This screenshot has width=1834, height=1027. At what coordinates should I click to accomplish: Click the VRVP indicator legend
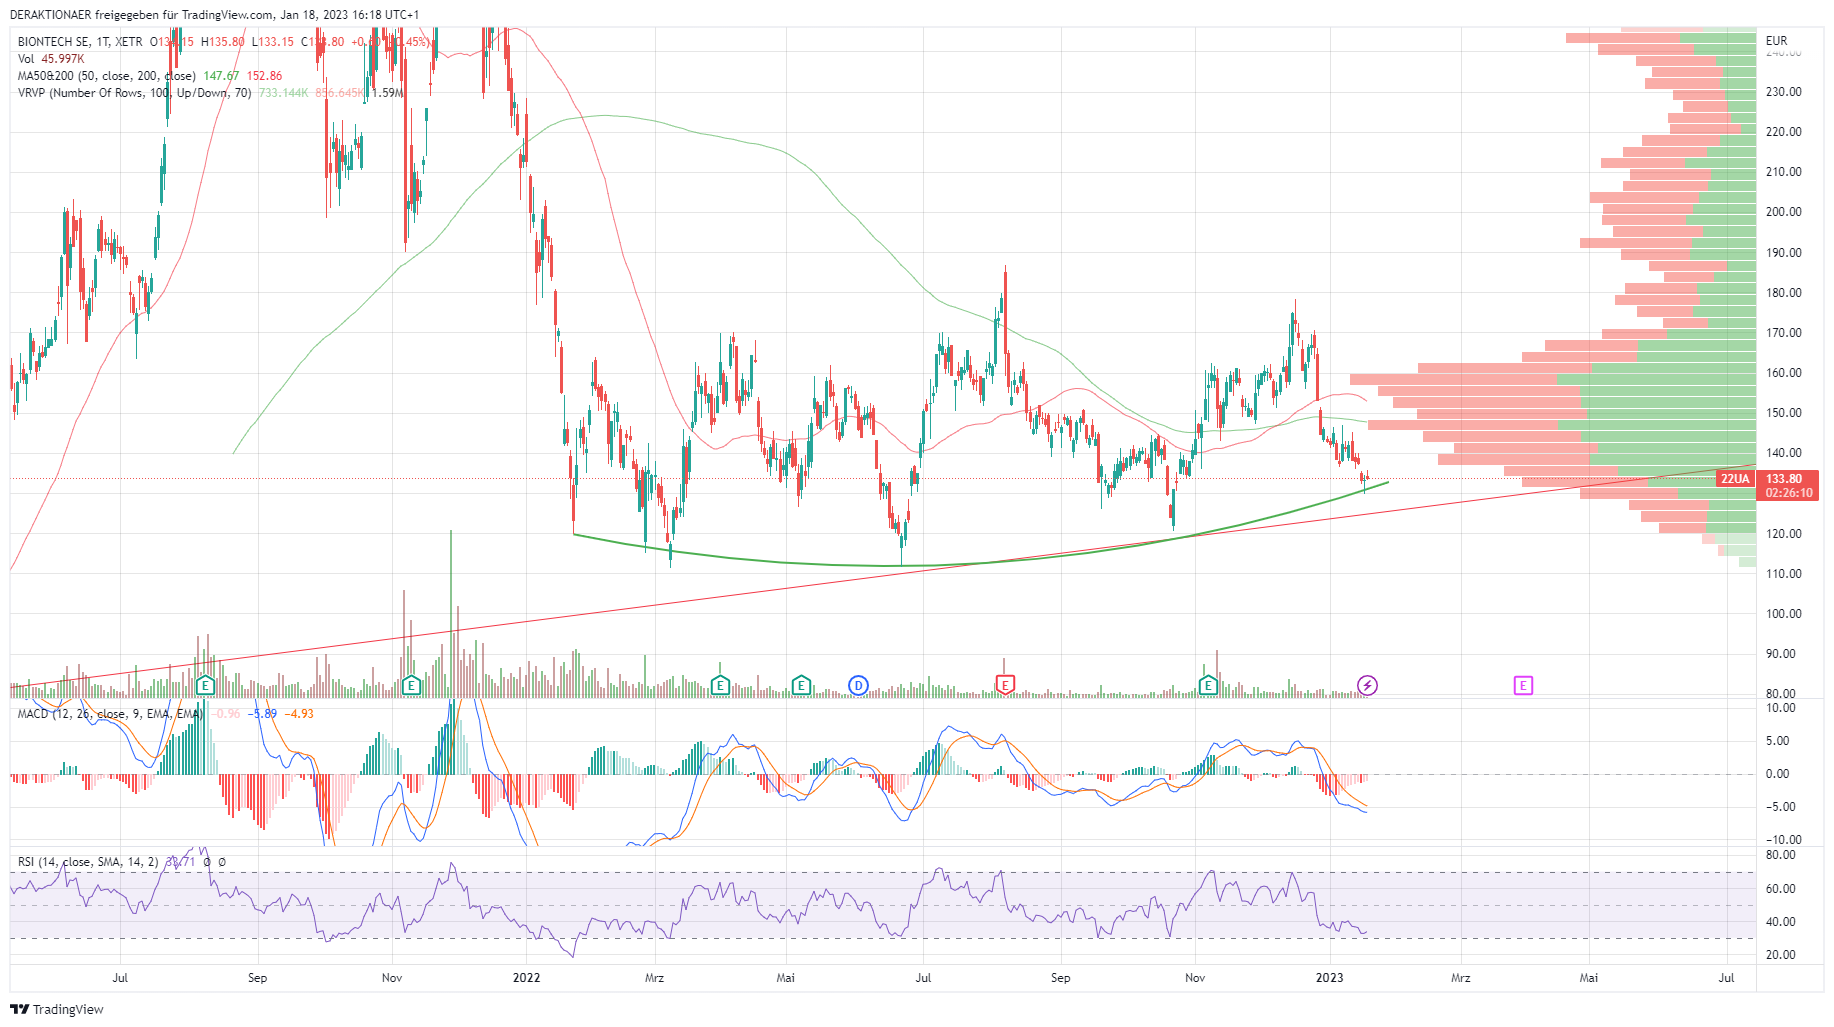(134, 93)
